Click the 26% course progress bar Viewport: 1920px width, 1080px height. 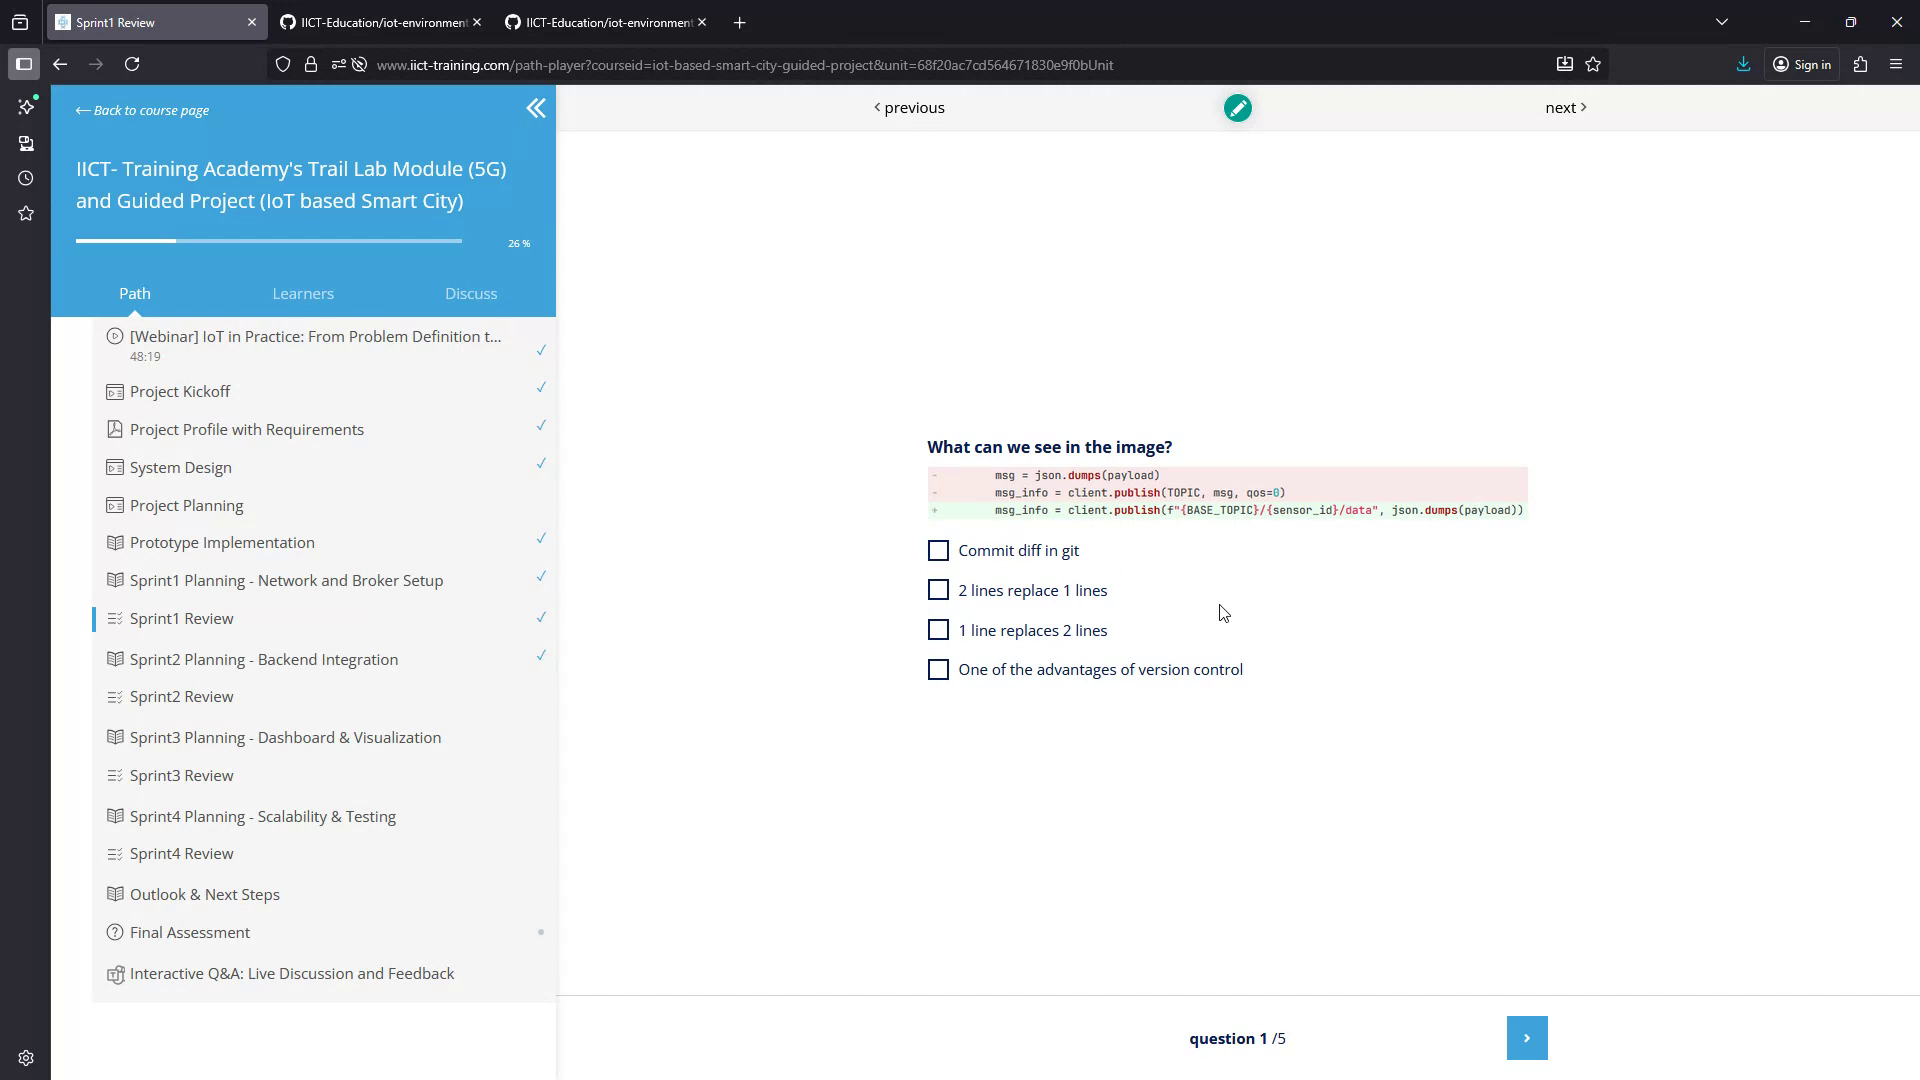point(268,241)
